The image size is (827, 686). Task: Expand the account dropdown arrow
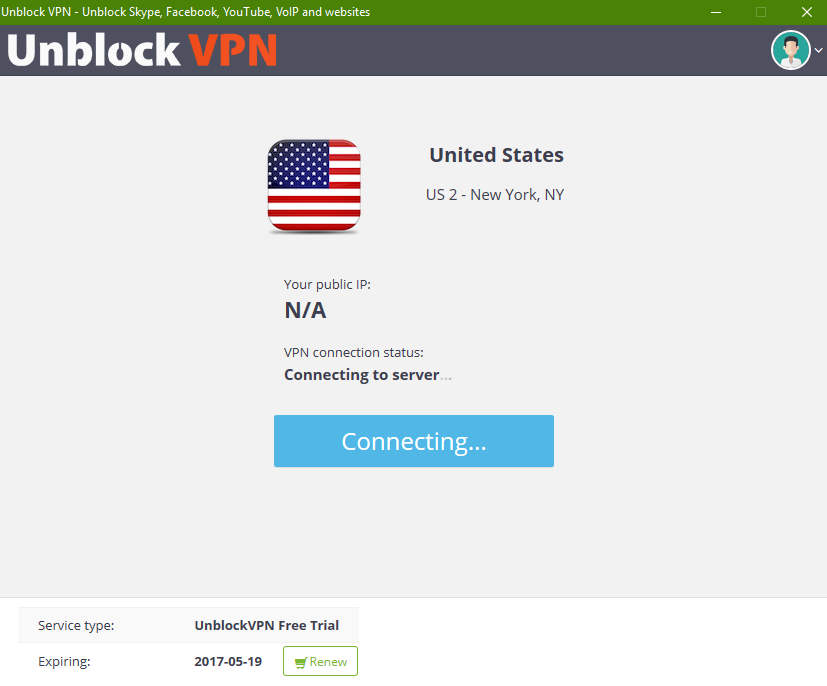click(x=819, y=51)
